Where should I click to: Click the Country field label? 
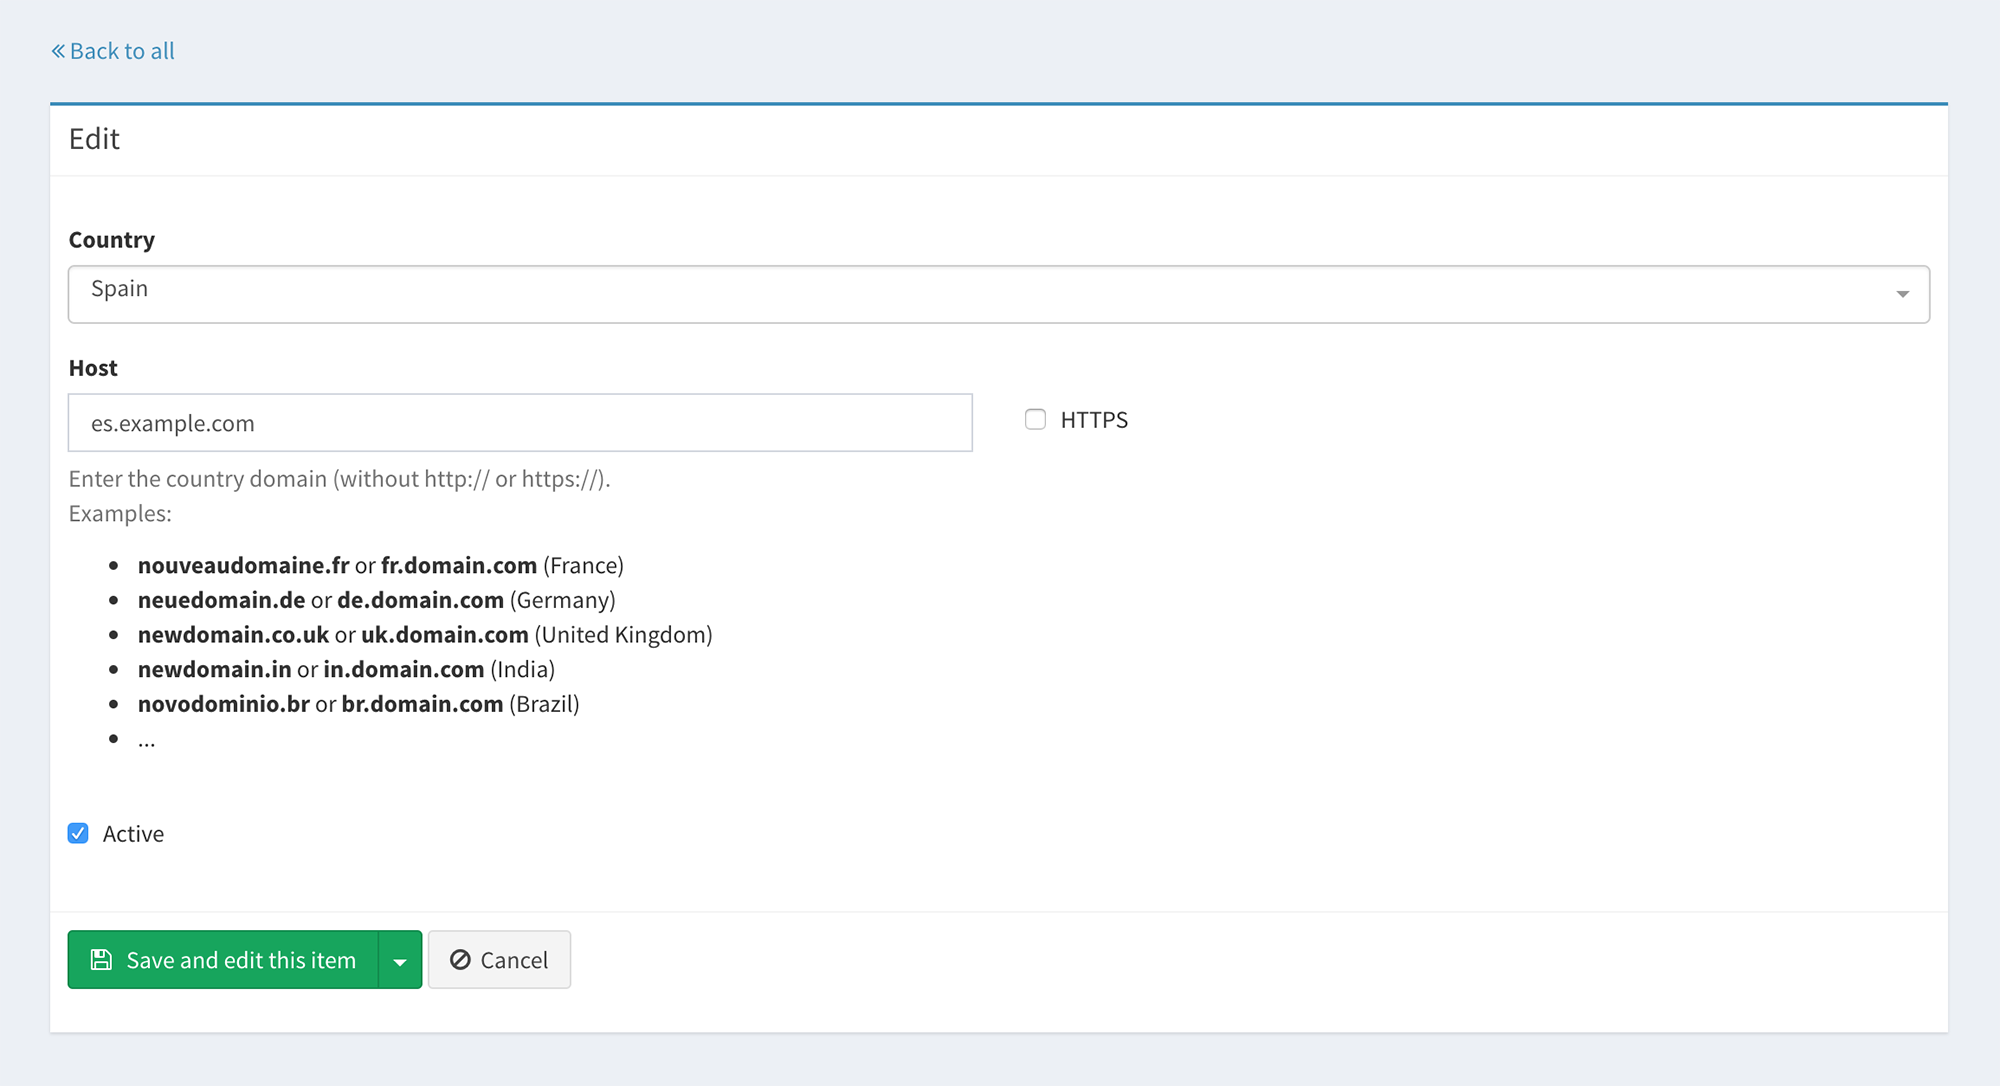point(112,240)
